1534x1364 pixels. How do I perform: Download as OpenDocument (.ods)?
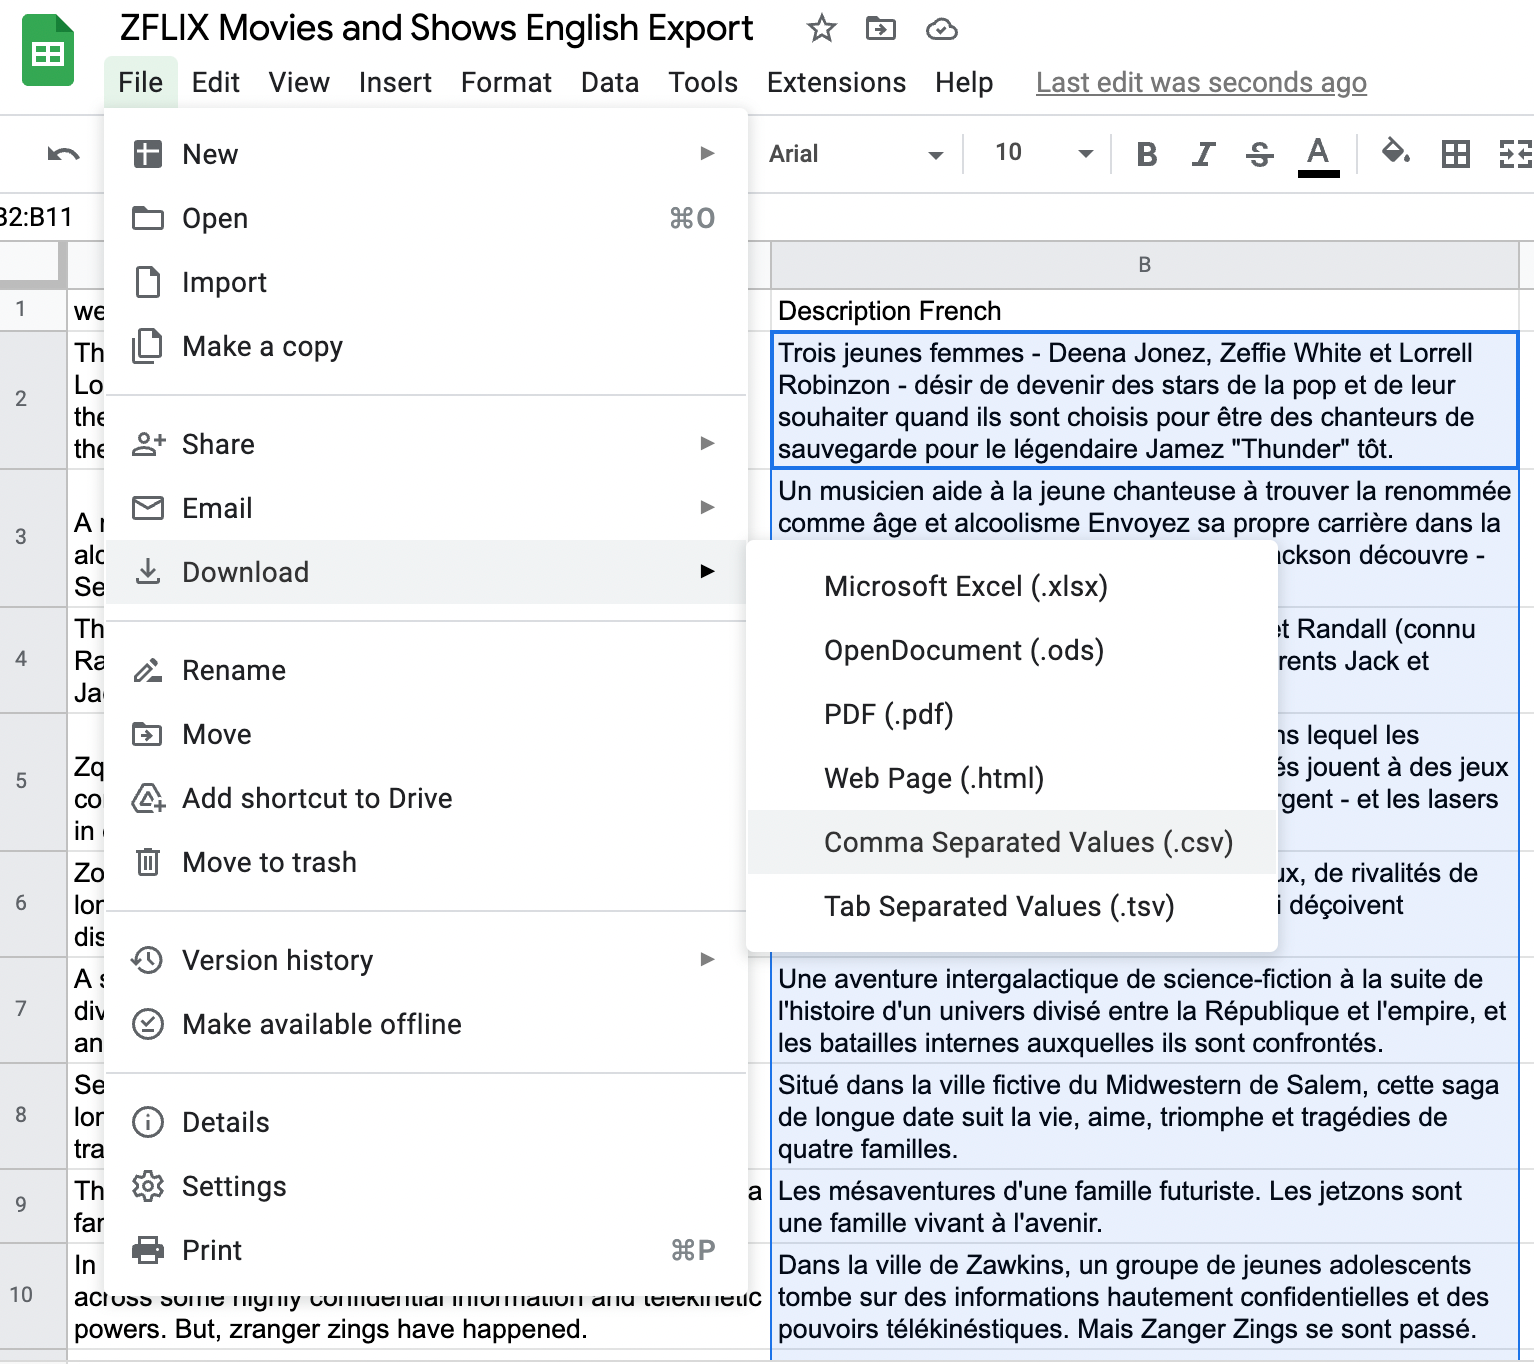1012,650
